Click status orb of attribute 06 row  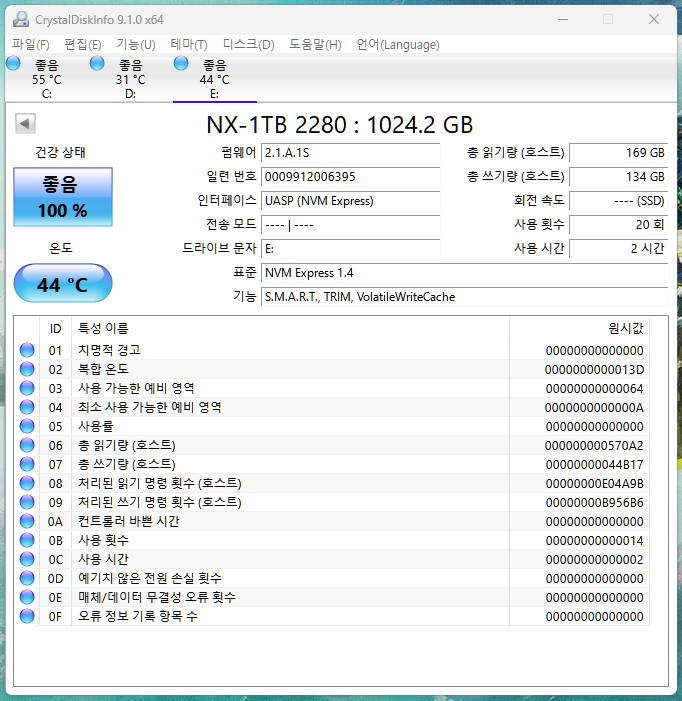coord(27,445)
